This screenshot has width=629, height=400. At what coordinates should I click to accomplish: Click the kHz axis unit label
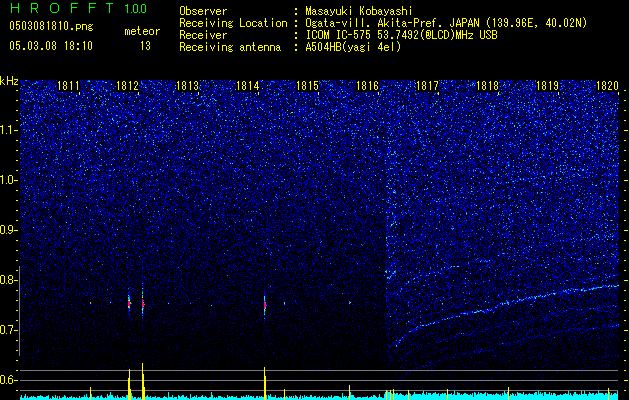pos(9,81)
